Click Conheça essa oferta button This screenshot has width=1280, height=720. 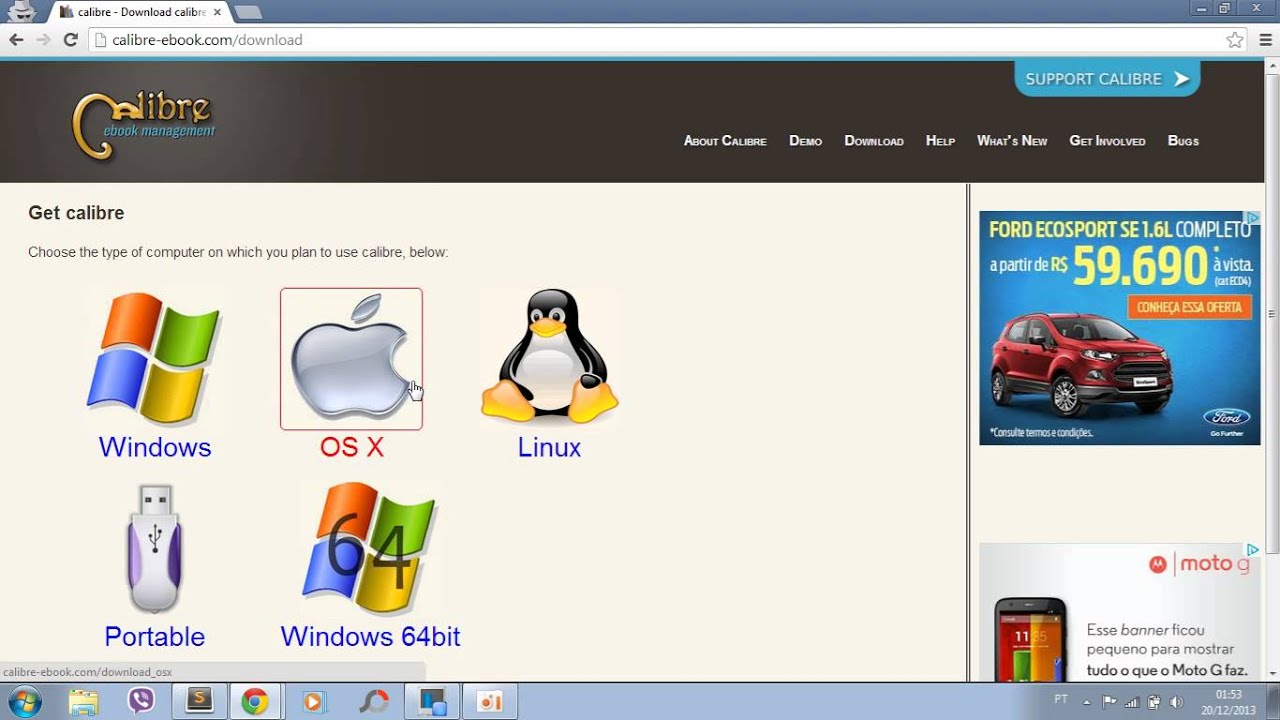click(1189, 307)
